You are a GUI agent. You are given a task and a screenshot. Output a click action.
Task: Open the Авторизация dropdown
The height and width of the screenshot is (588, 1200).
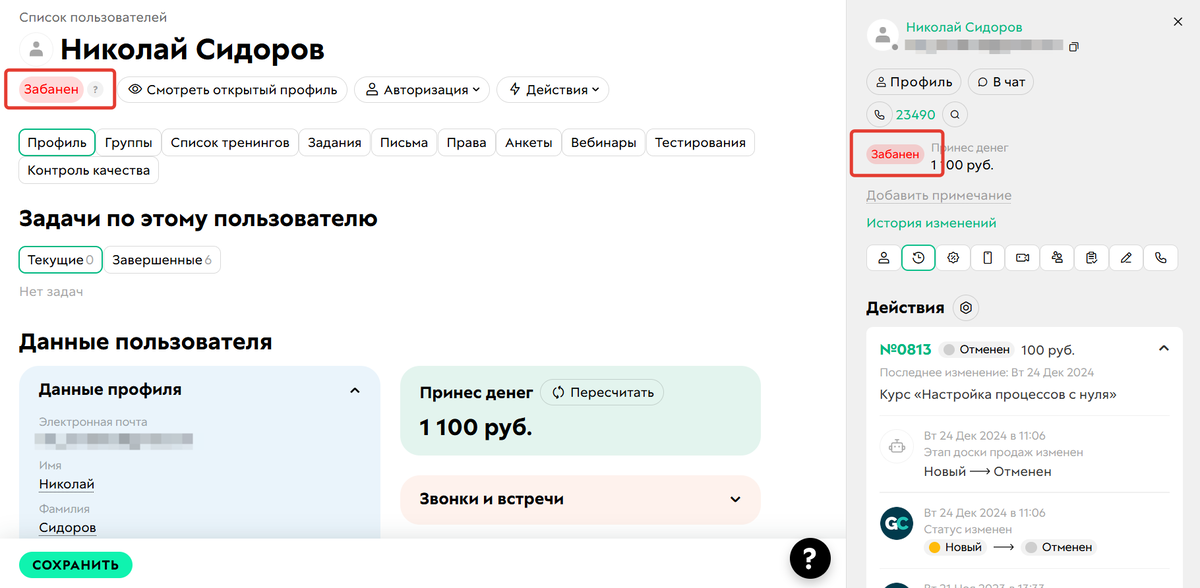[421, 89]
